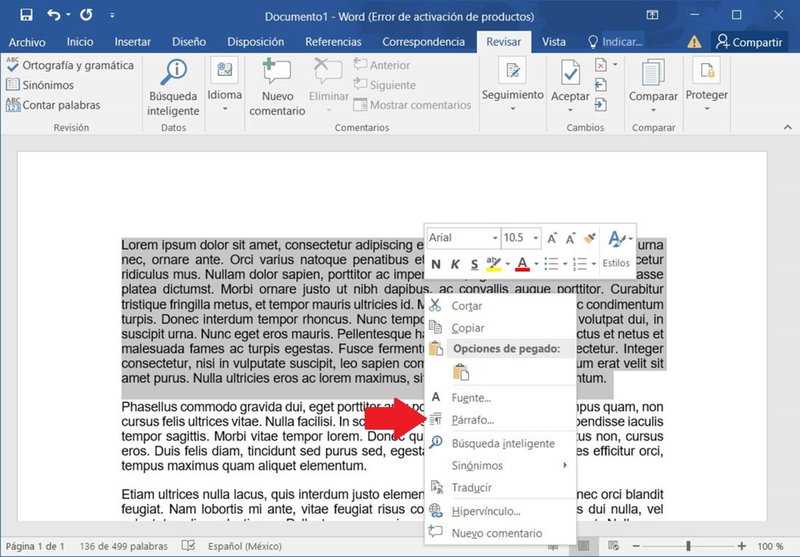The width and height of the screenshot is (800, 557).
Task: Click the Format Painter brush icon
Action: coord(590,238)
